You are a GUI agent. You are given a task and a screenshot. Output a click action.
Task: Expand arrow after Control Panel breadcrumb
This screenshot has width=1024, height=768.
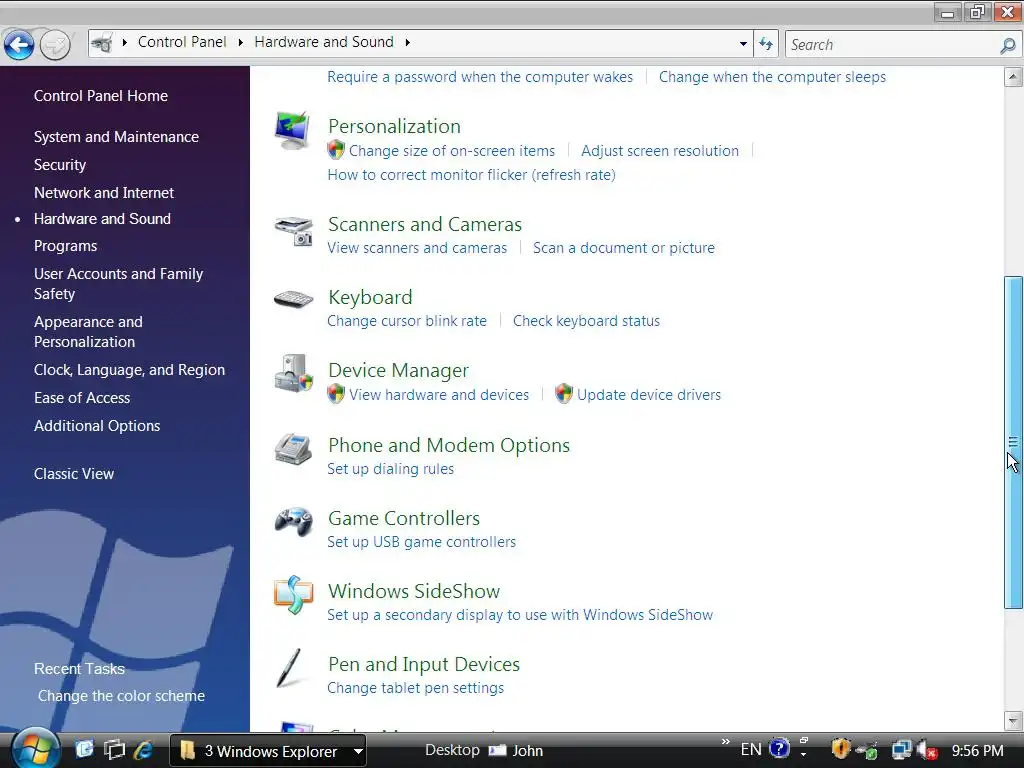click(240, 42)
